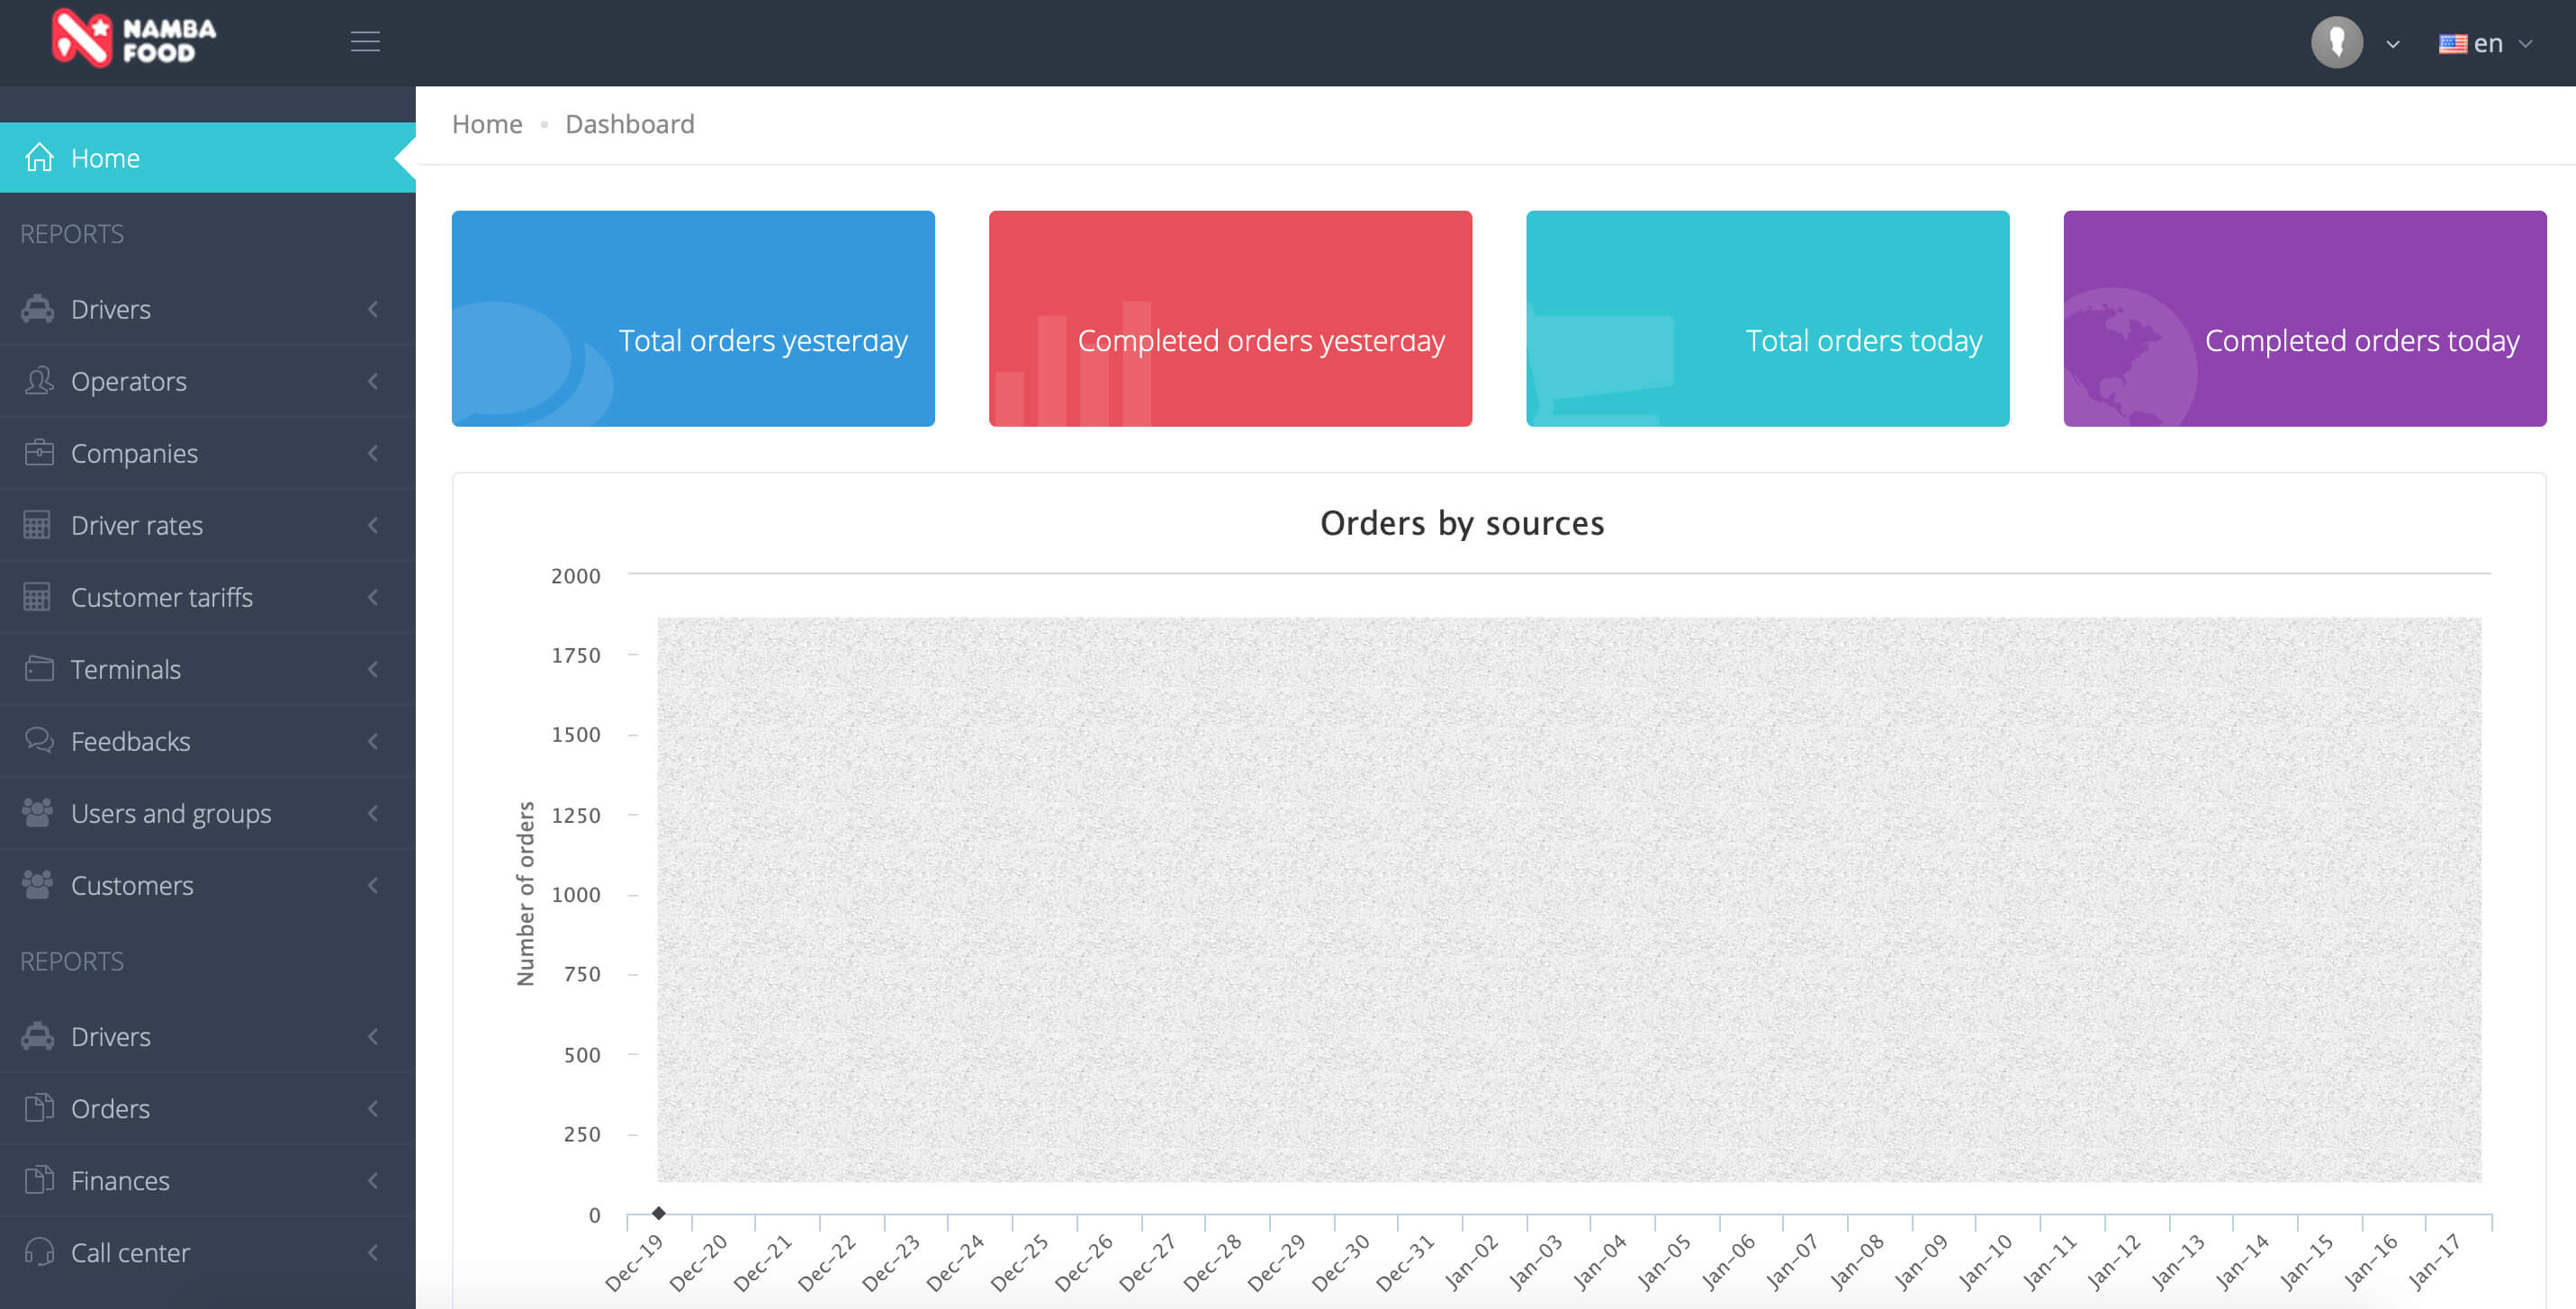
Task: Click the Home icon in the active menu
Action: click(38, 157)
